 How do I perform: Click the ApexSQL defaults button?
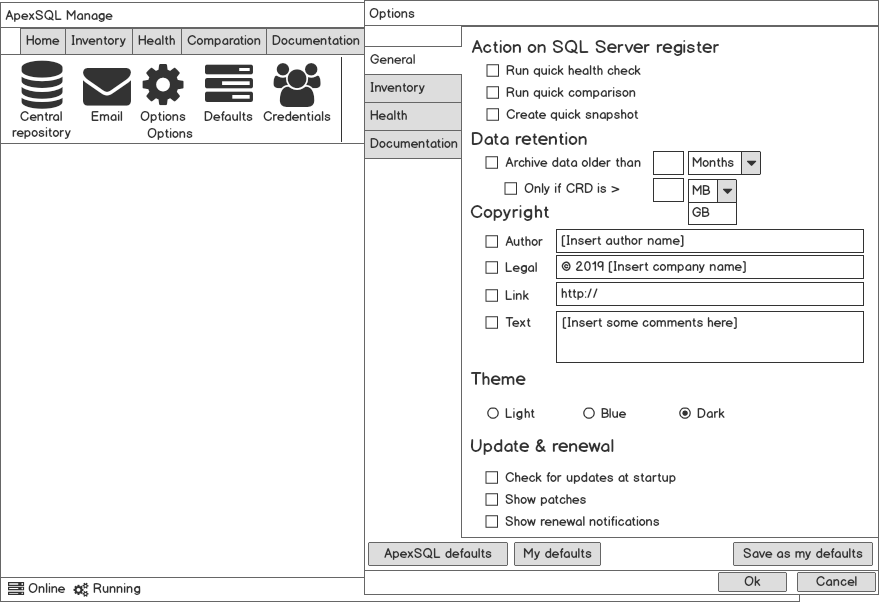tap(438, 554)
